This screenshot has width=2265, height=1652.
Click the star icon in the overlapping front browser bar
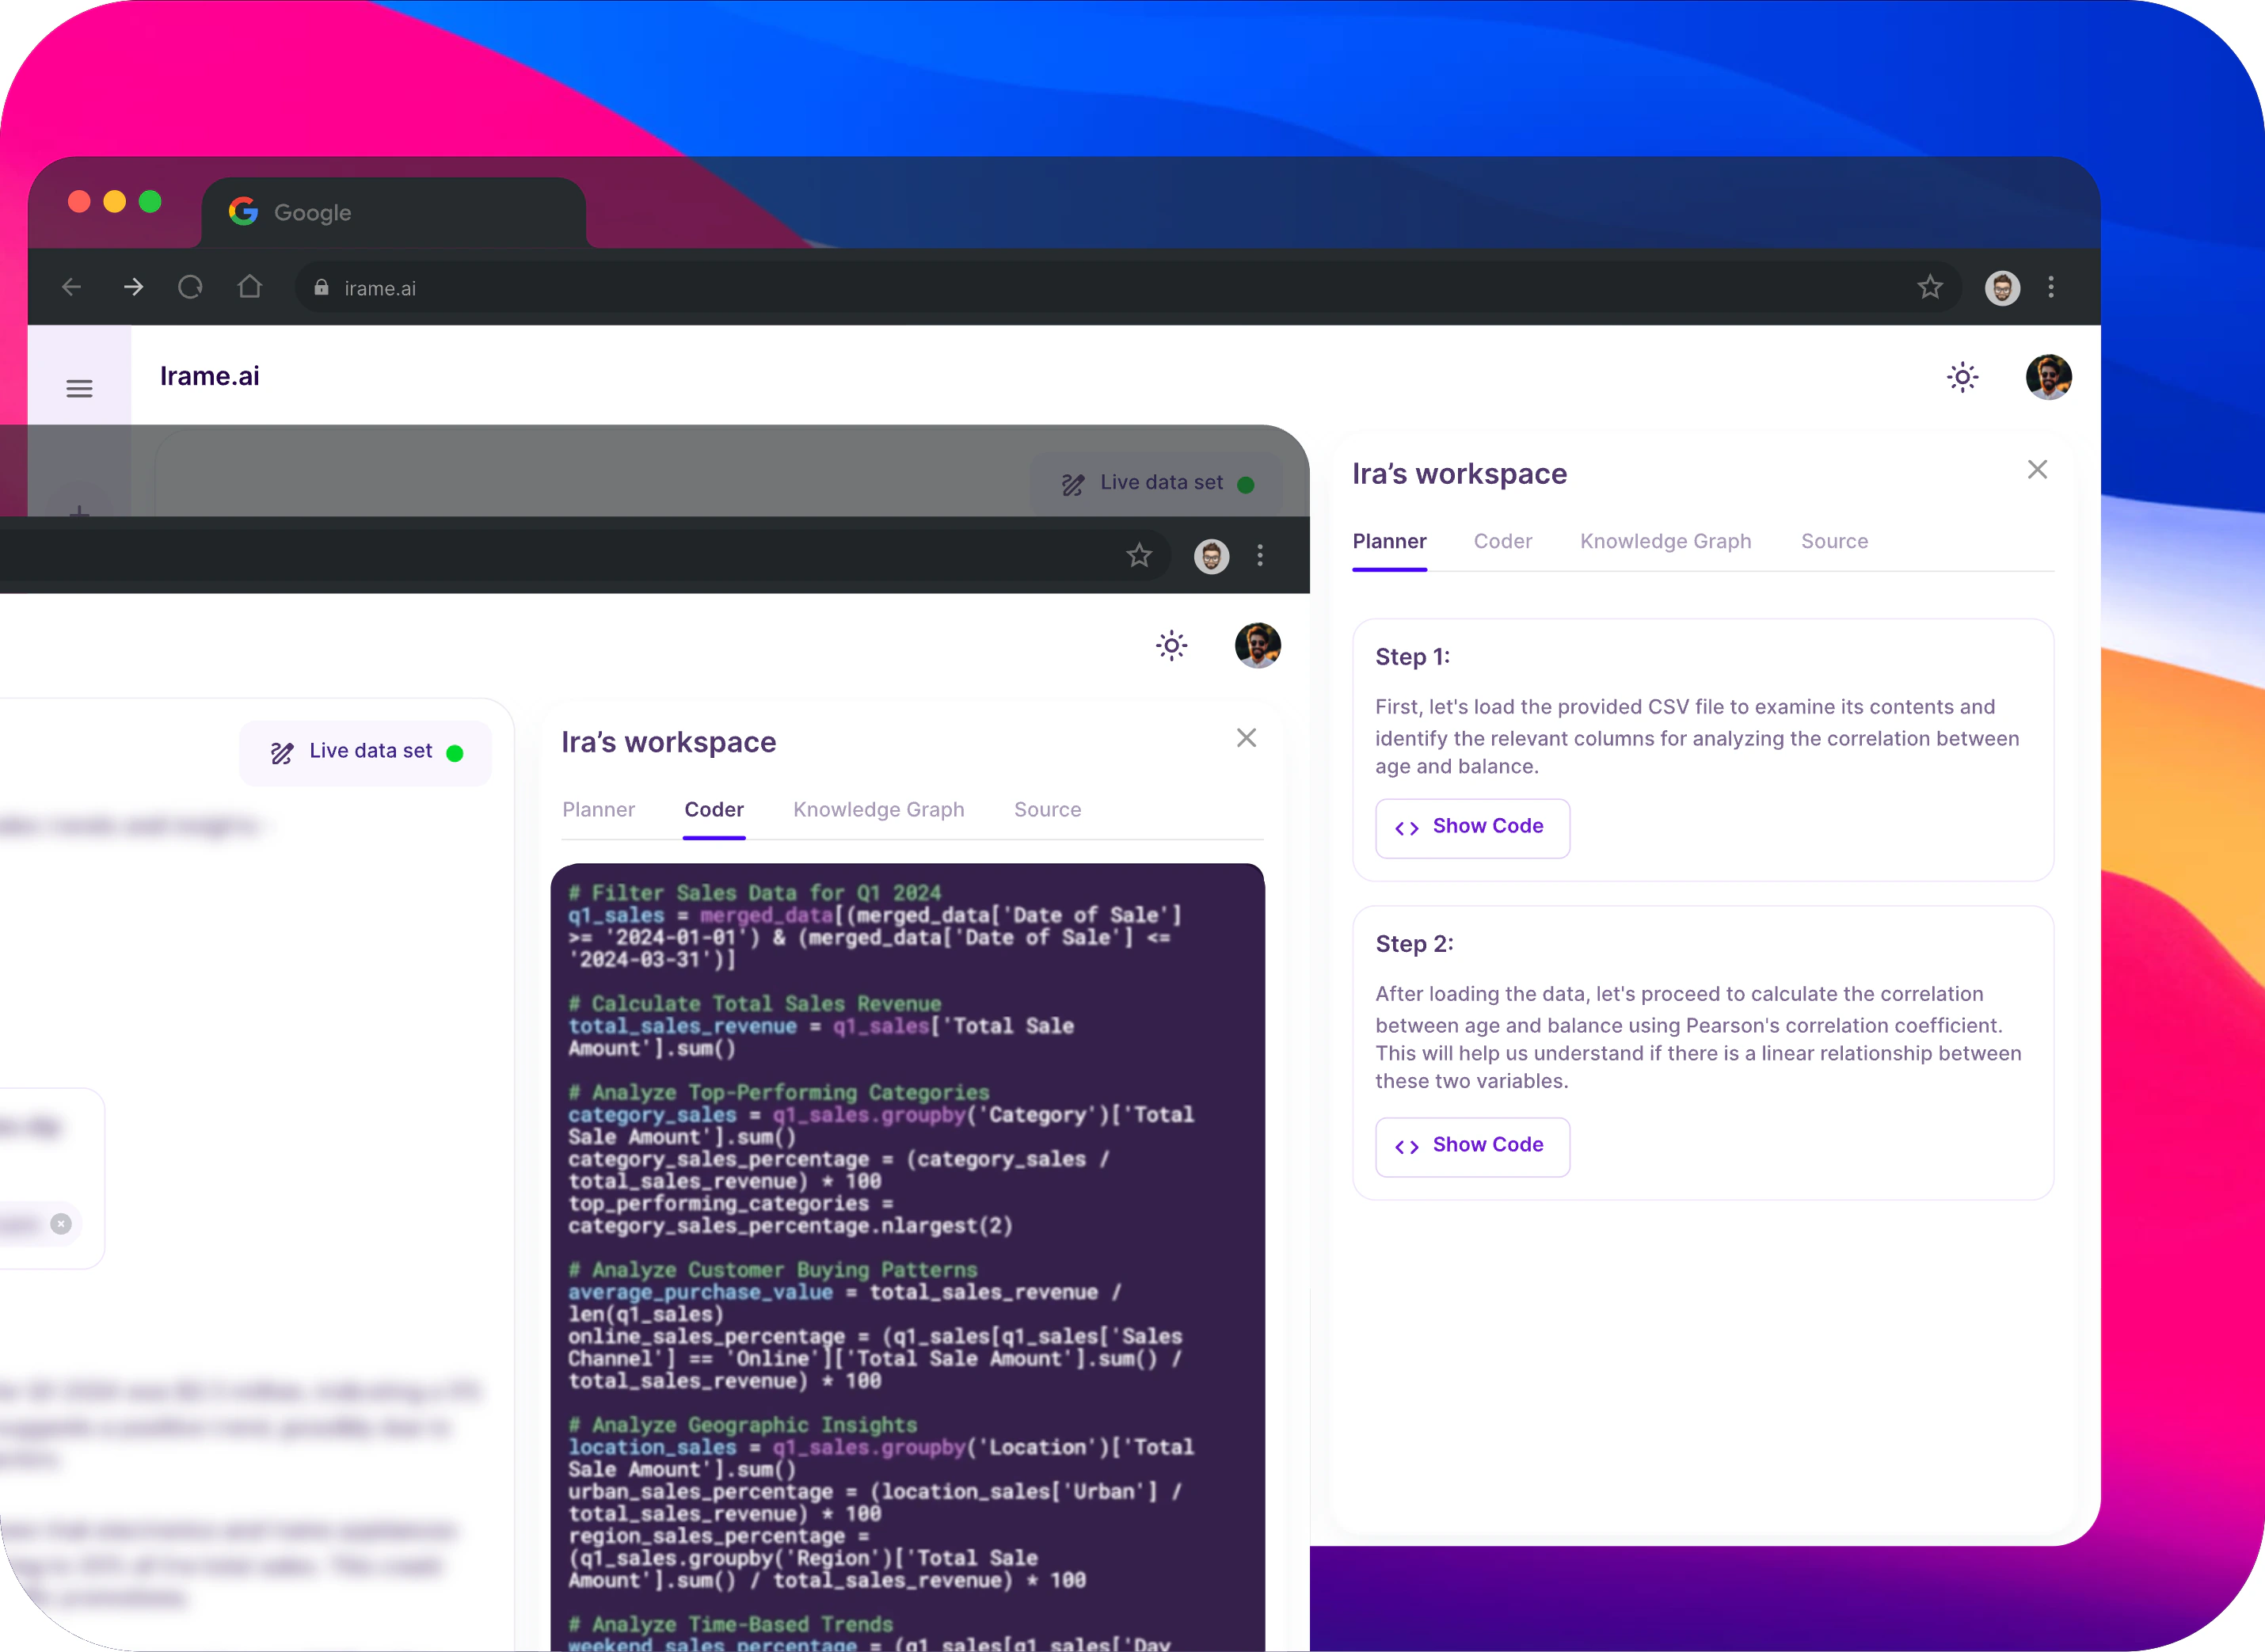point(1139,556)
